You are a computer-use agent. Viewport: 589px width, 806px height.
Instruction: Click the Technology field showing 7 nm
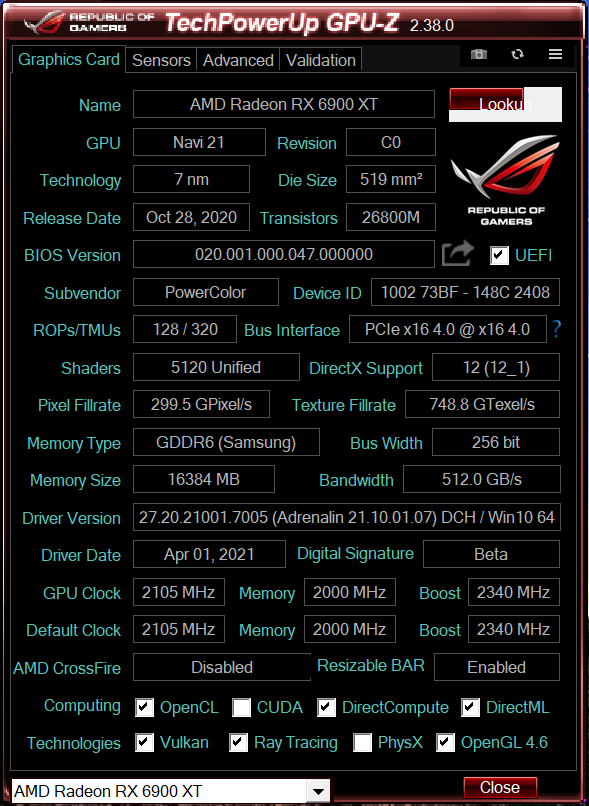click(191, 179)
